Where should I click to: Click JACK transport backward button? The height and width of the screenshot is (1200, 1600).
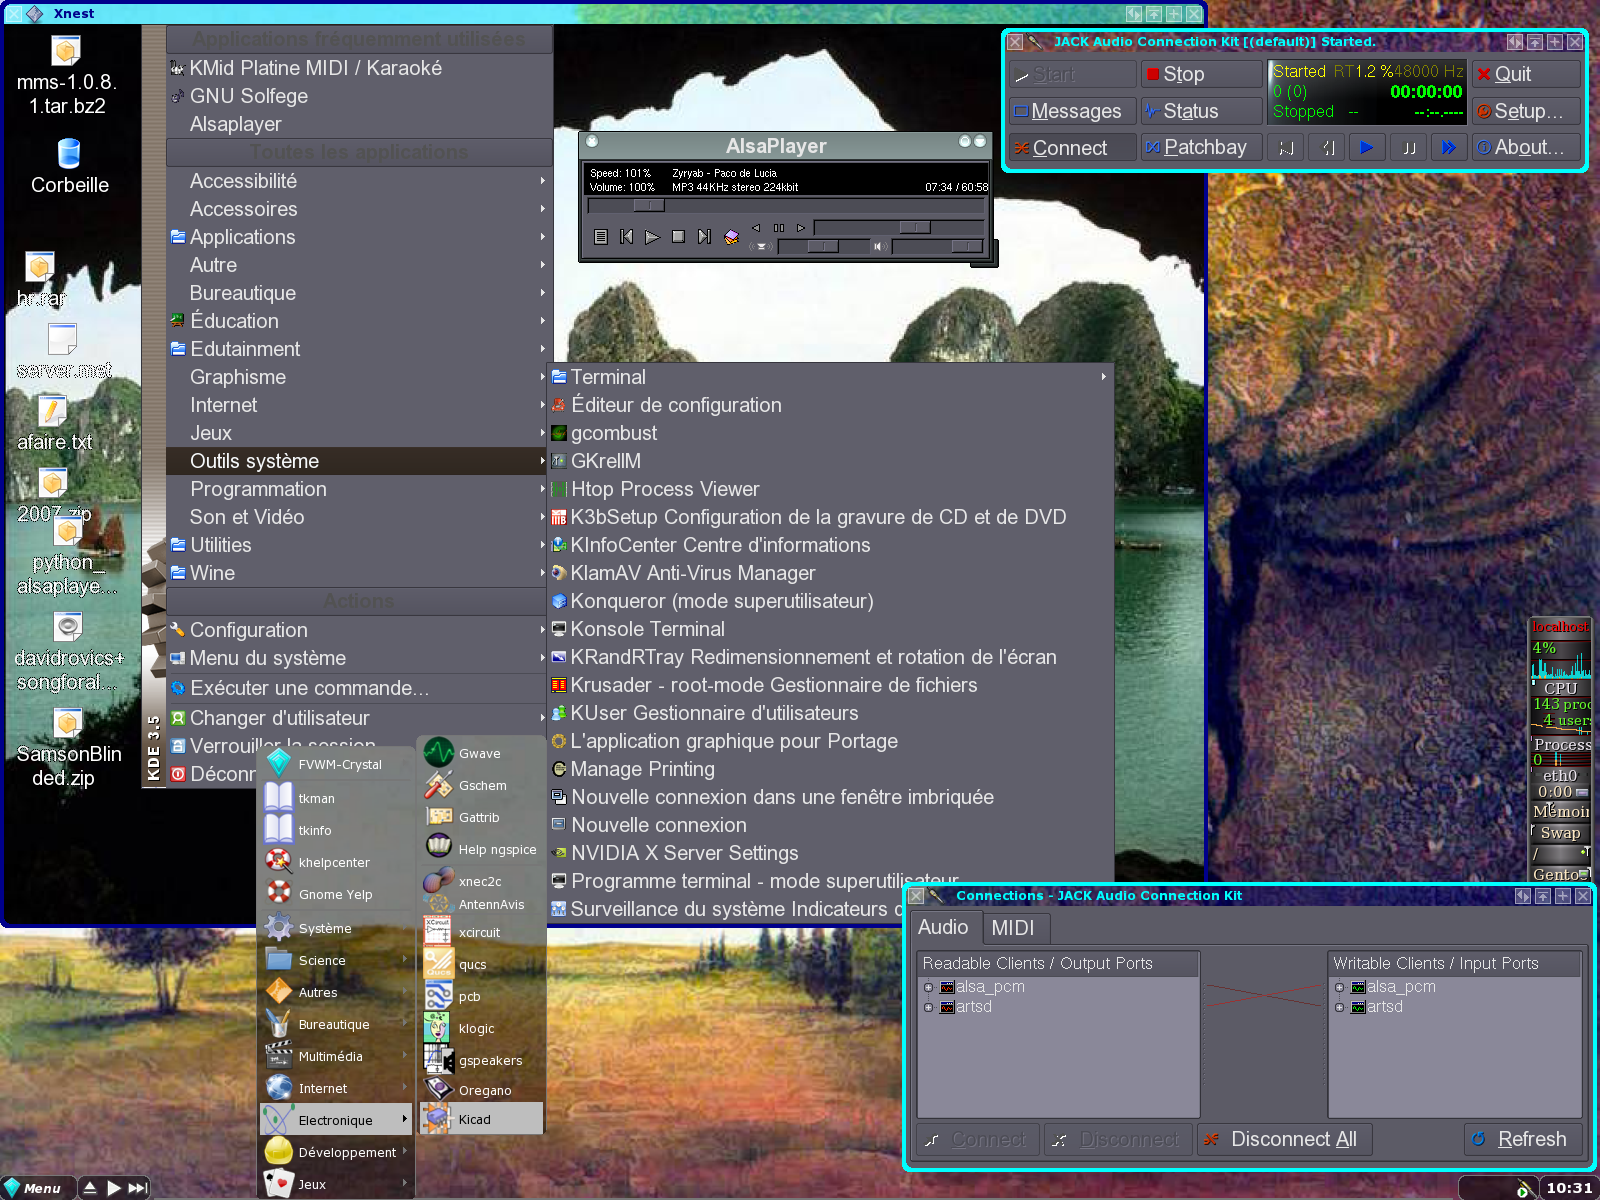click(1327, 148)
